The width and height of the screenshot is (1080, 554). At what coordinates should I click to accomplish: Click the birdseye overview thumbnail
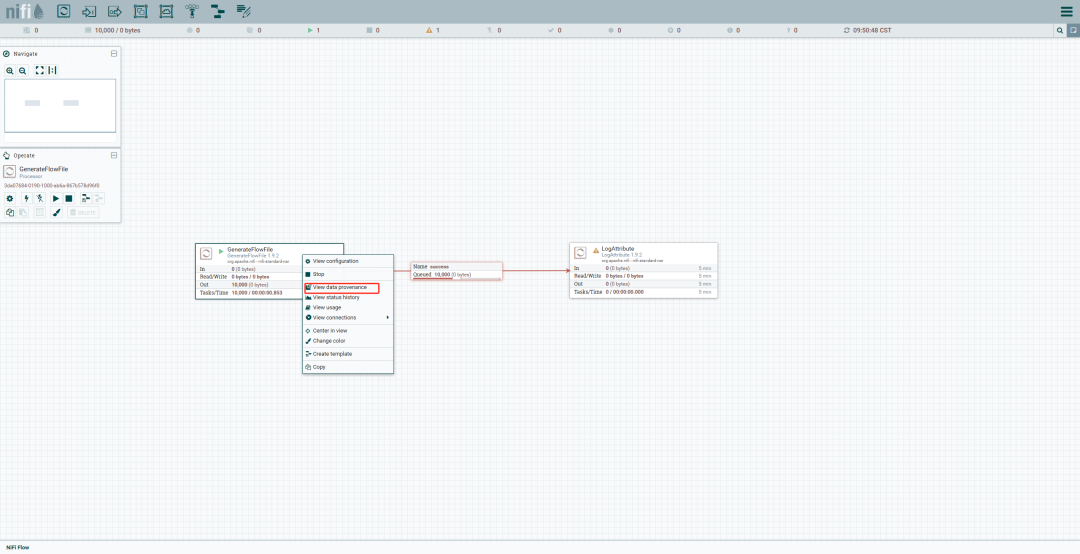60,105
